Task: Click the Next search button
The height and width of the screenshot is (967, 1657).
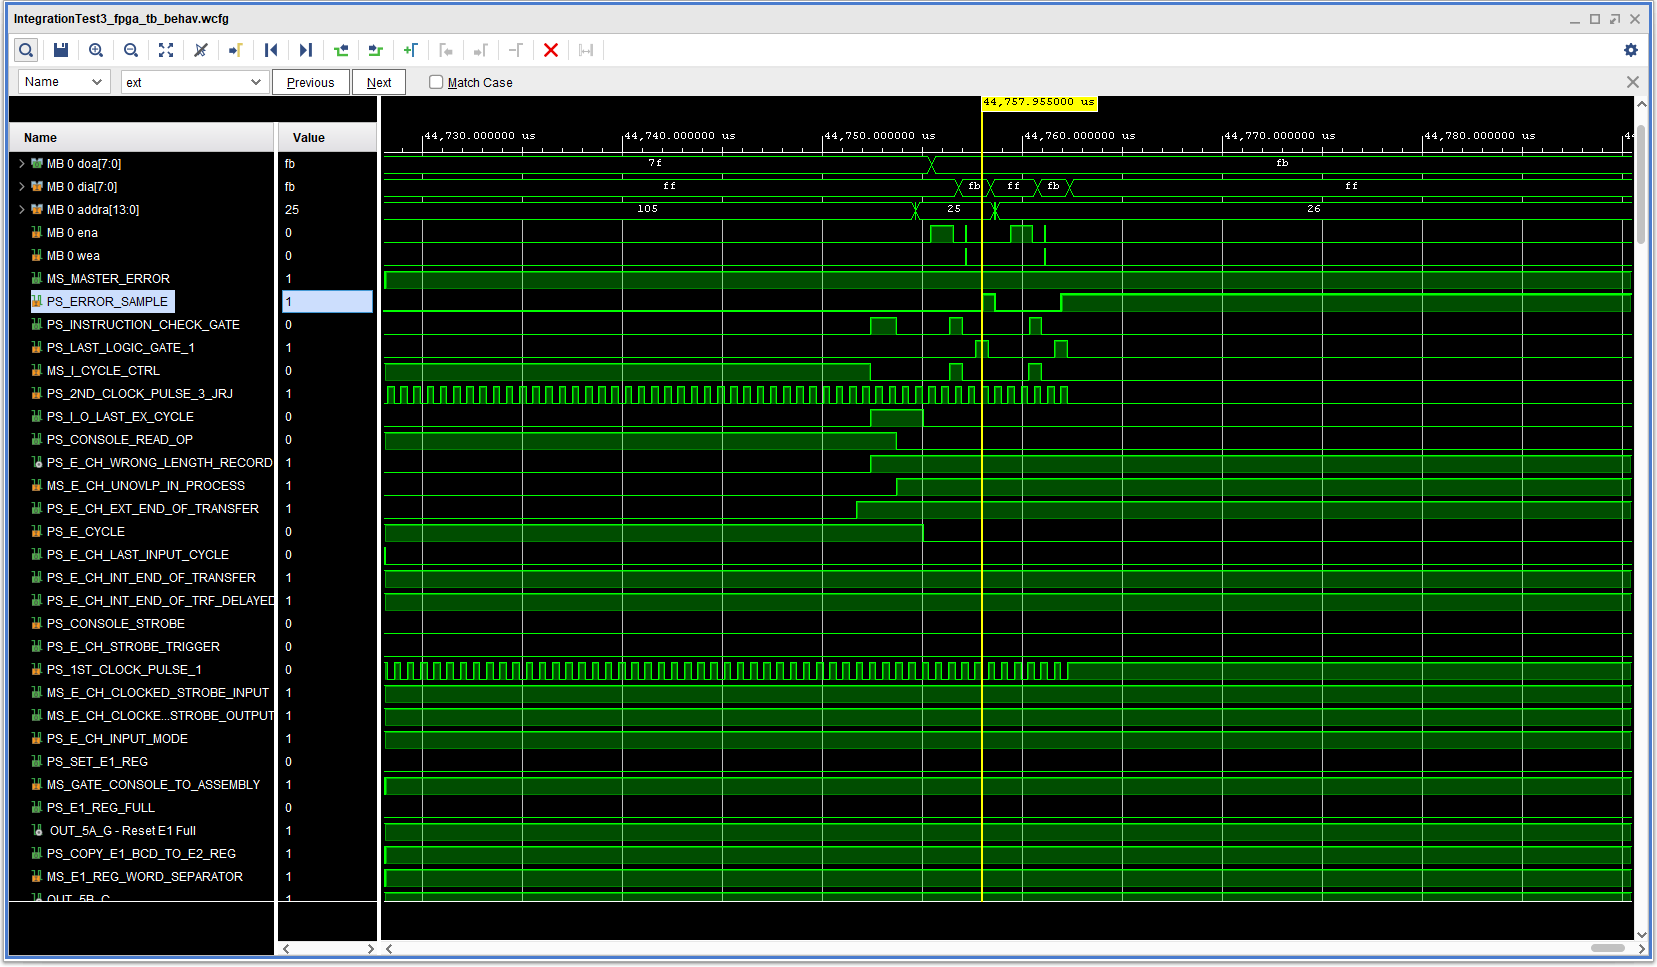Action: pos(379,82)
